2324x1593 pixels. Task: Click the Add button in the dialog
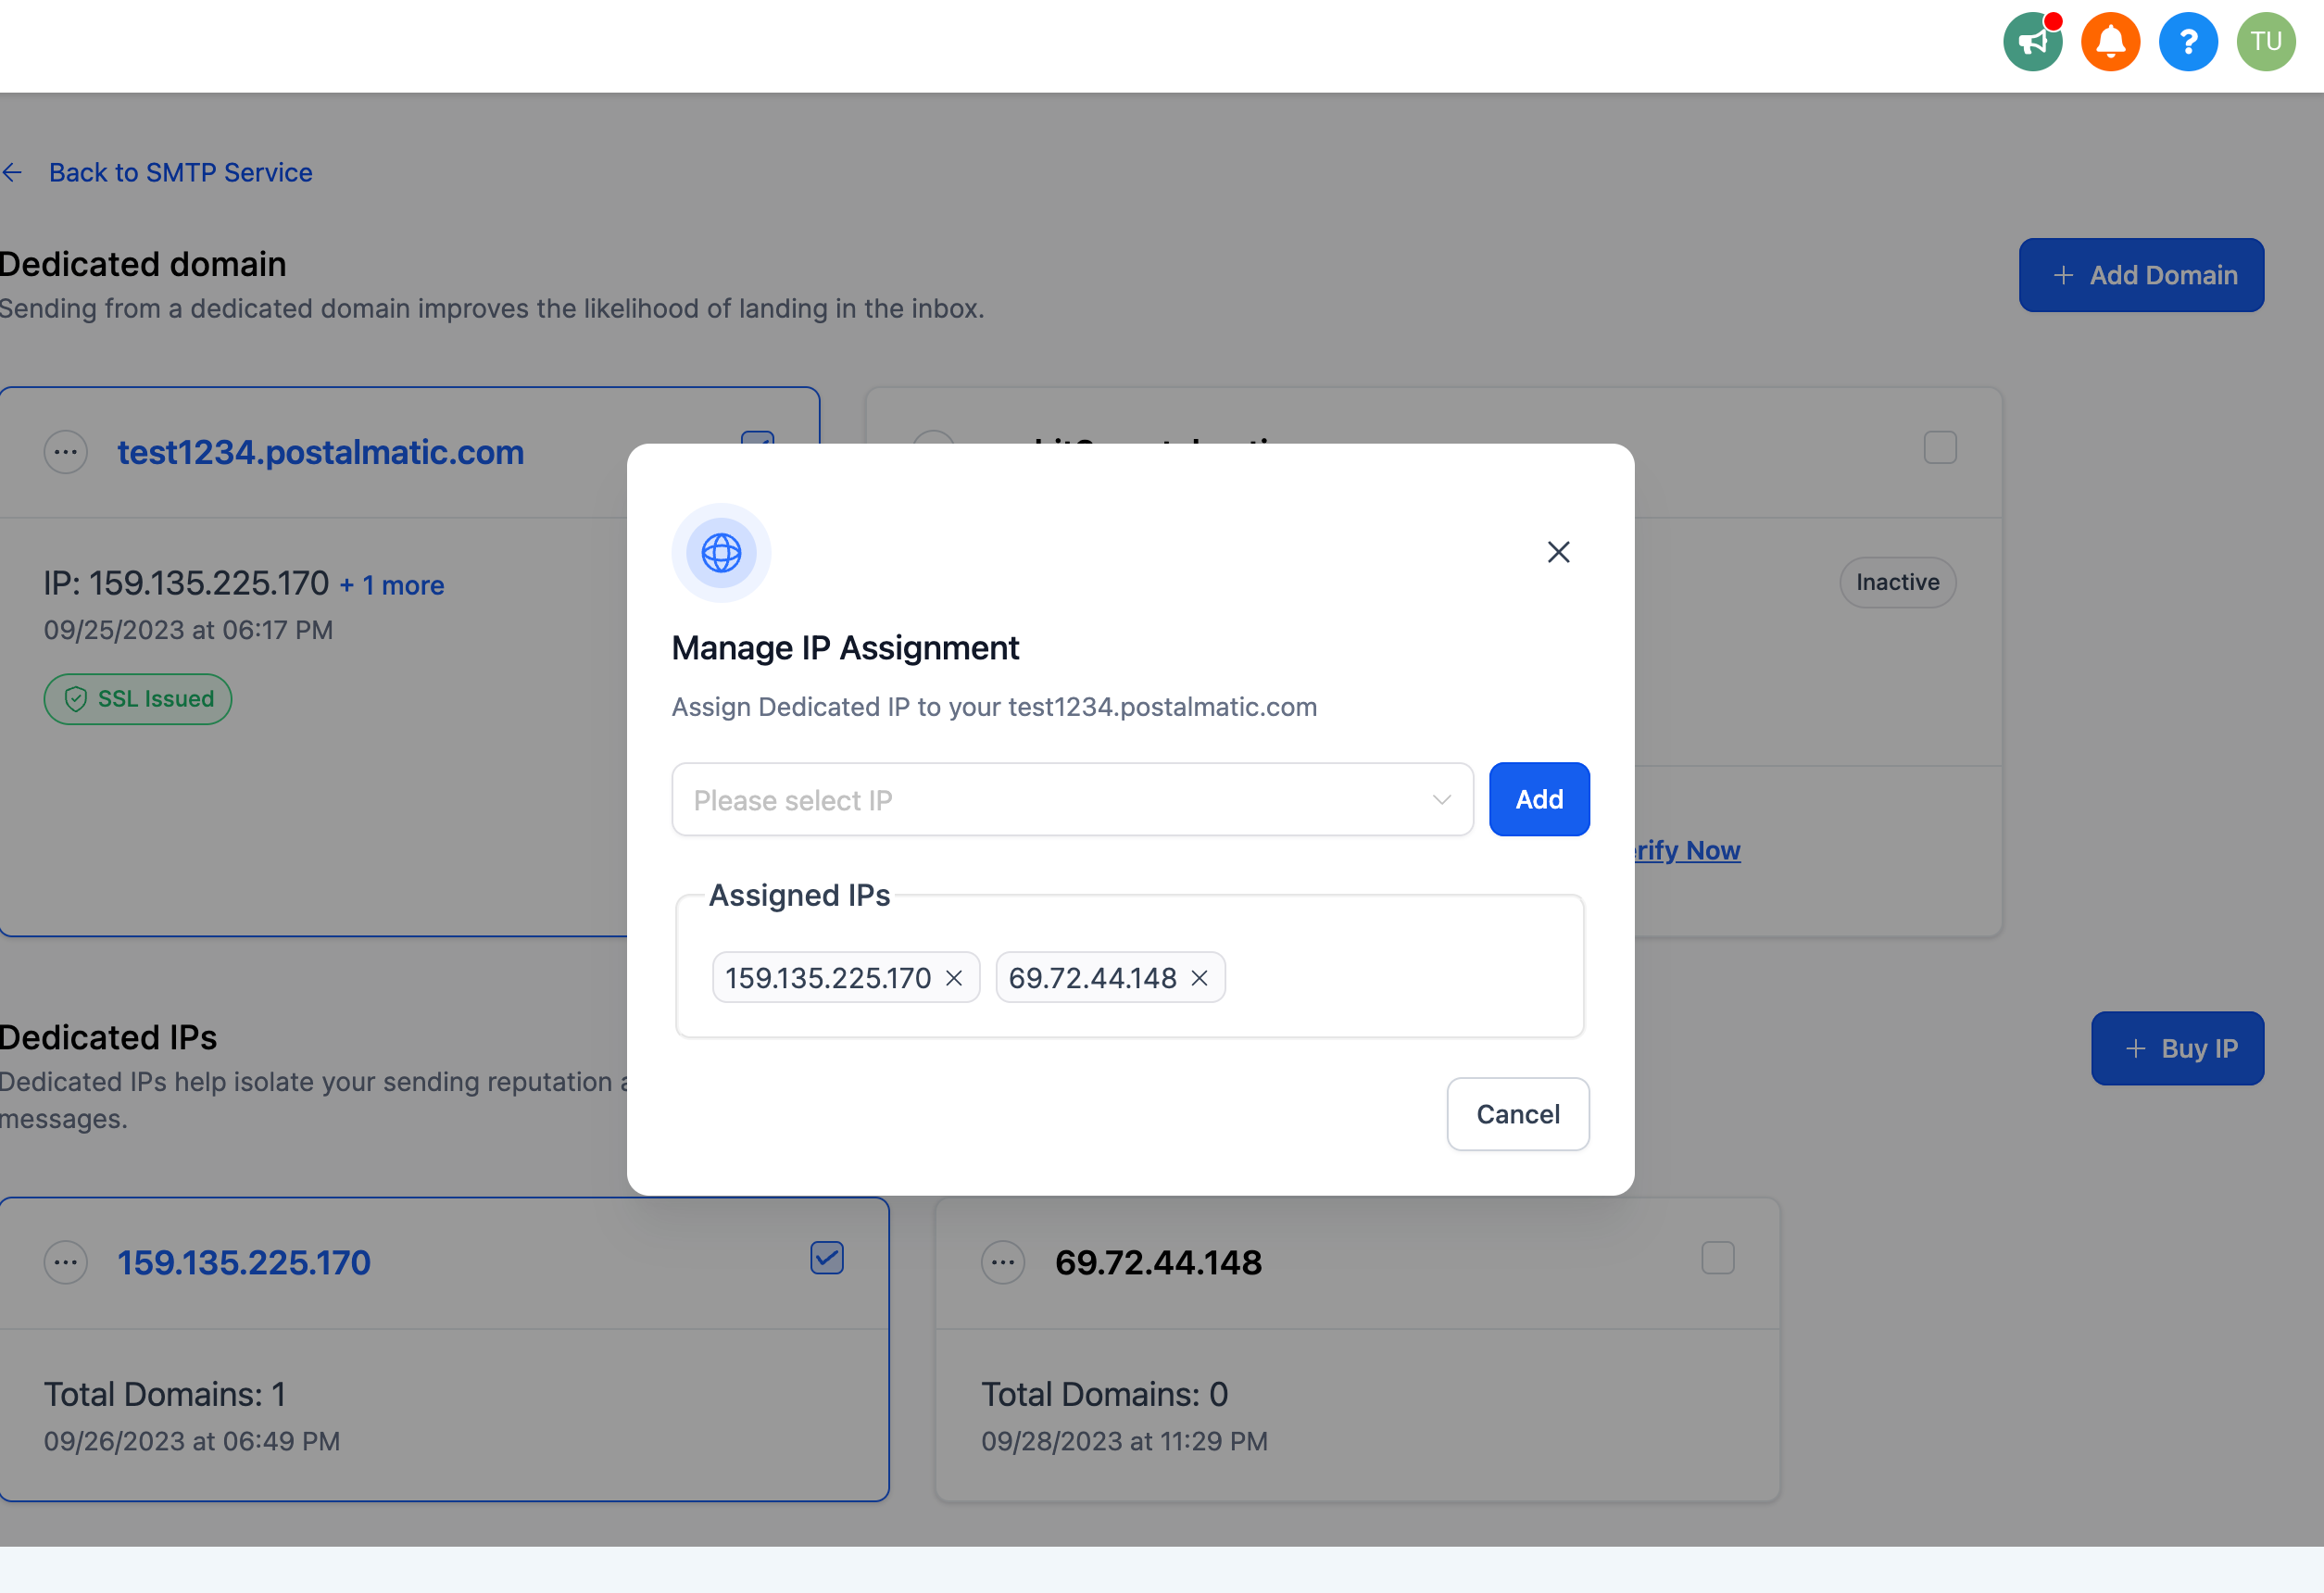pyautogui.click(x=1539, y=800)
